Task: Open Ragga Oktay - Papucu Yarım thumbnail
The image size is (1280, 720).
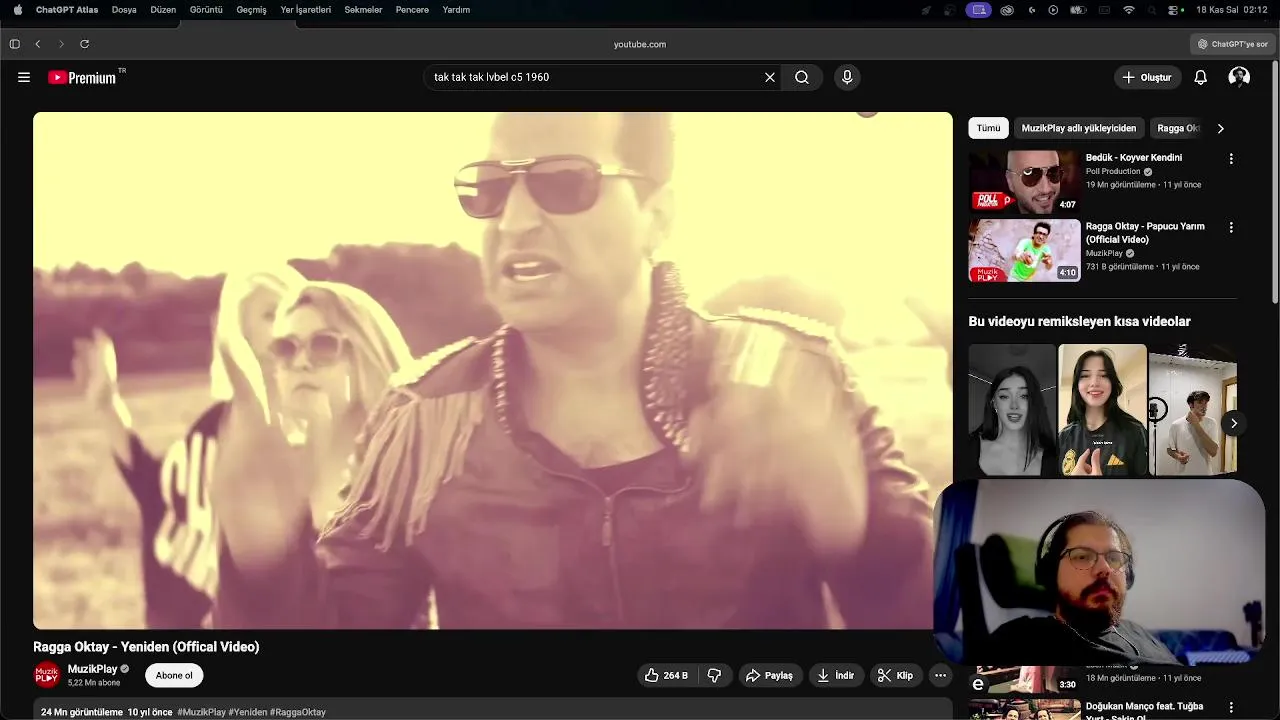Action: coord(1024,250)
